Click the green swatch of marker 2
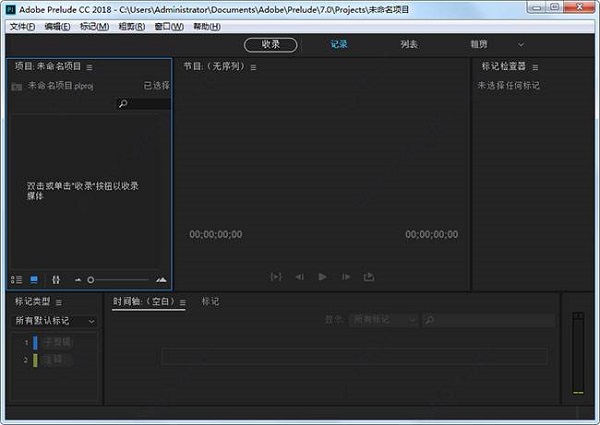Image resolution: width=600 pixels, height=425 pixels. click(x=35, y=360)
